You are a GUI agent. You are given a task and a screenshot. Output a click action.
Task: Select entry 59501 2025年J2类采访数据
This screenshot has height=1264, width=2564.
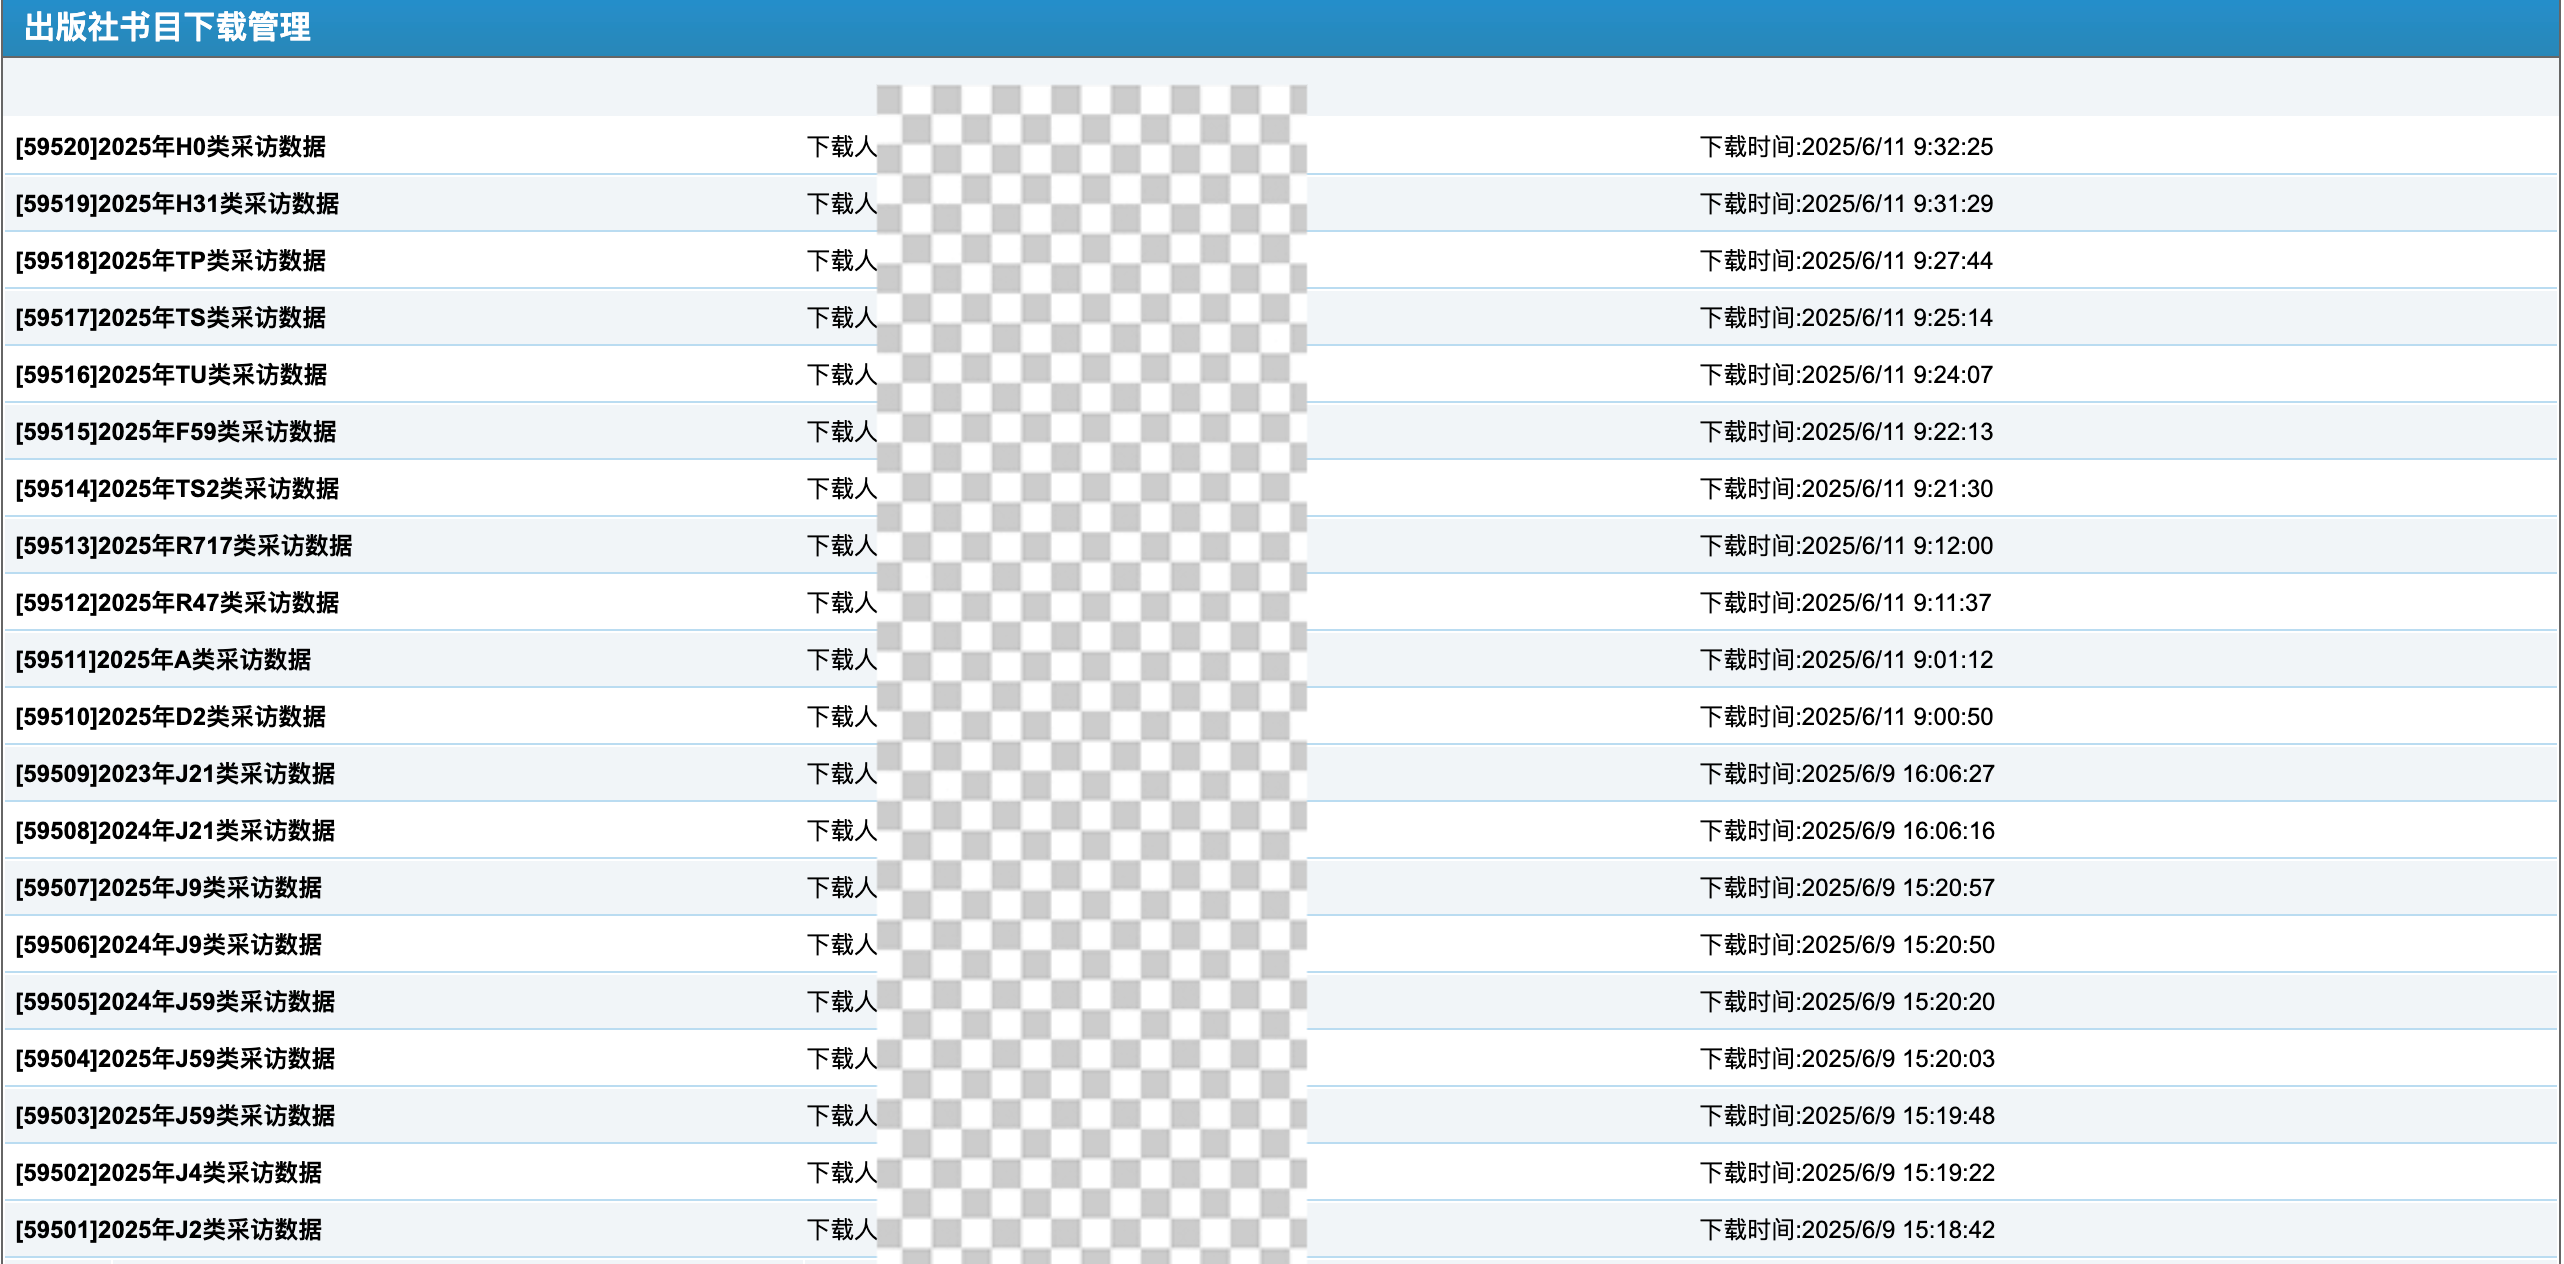click(x=169, y=1230)
